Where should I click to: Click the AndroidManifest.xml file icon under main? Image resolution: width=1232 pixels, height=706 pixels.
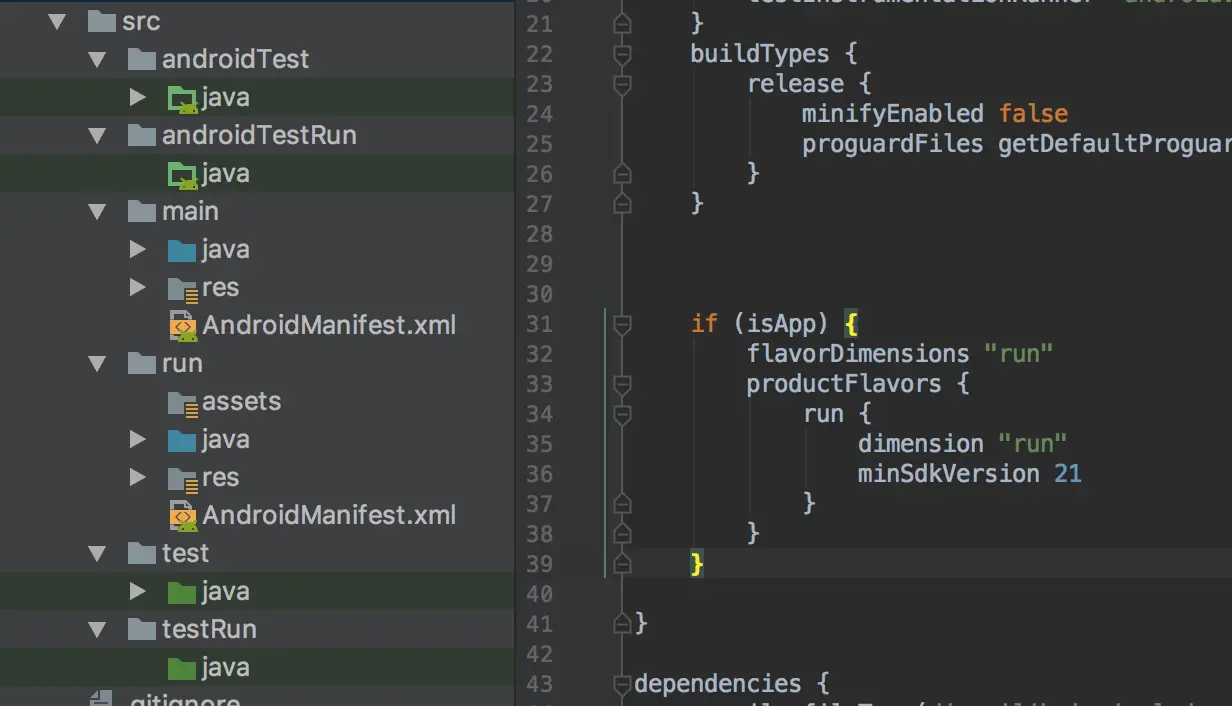point(182,325)
